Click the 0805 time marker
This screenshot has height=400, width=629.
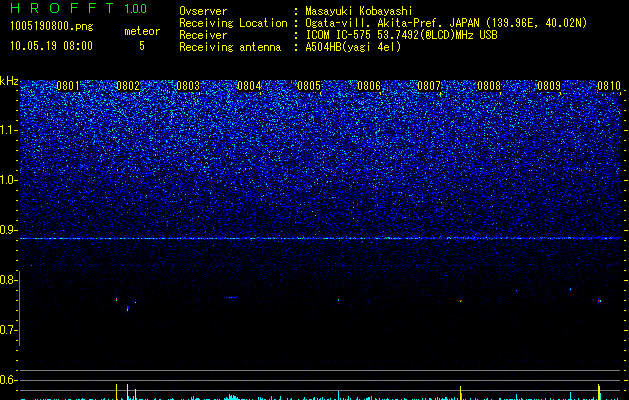pyautogui.click(x=309, y=86)
